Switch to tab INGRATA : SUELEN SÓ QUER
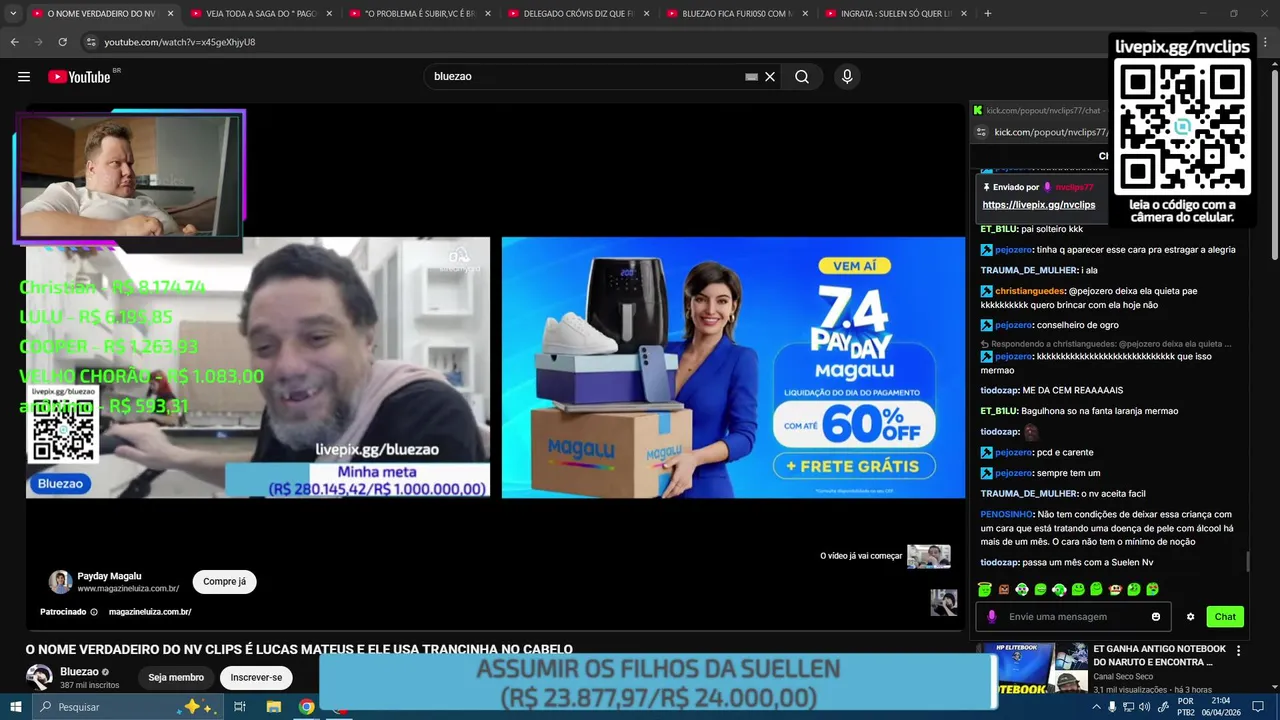The image size is (1280, 720). 895,14
